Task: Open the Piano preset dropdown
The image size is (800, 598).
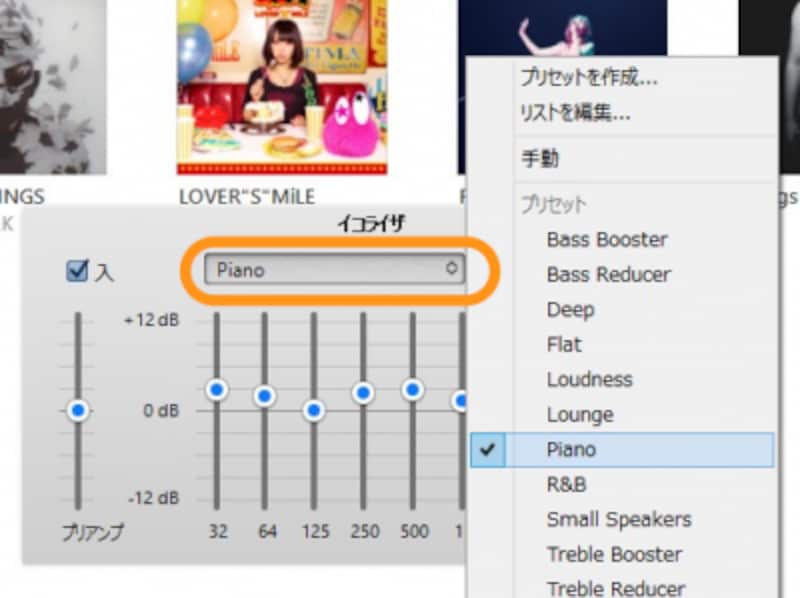Action: pos(336,269)
